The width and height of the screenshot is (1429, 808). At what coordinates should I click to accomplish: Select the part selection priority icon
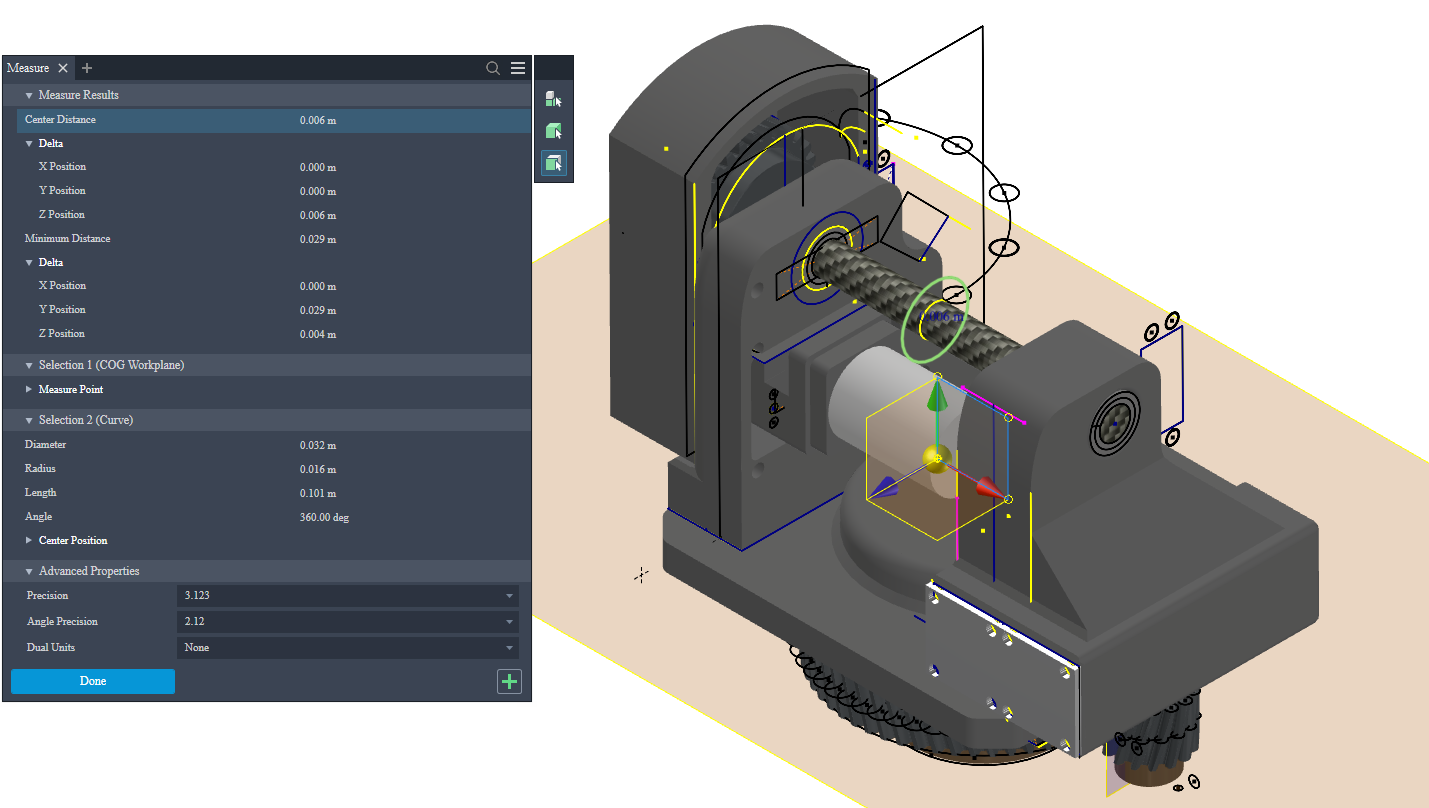[x=553, y=131]
